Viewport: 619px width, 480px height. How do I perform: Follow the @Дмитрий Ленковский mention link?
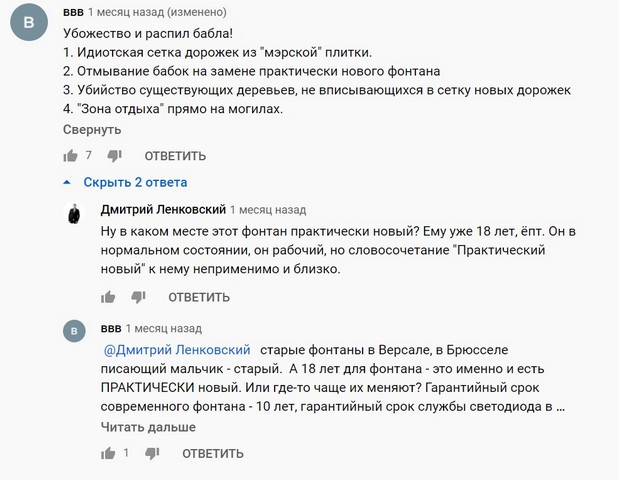(177, 351)
